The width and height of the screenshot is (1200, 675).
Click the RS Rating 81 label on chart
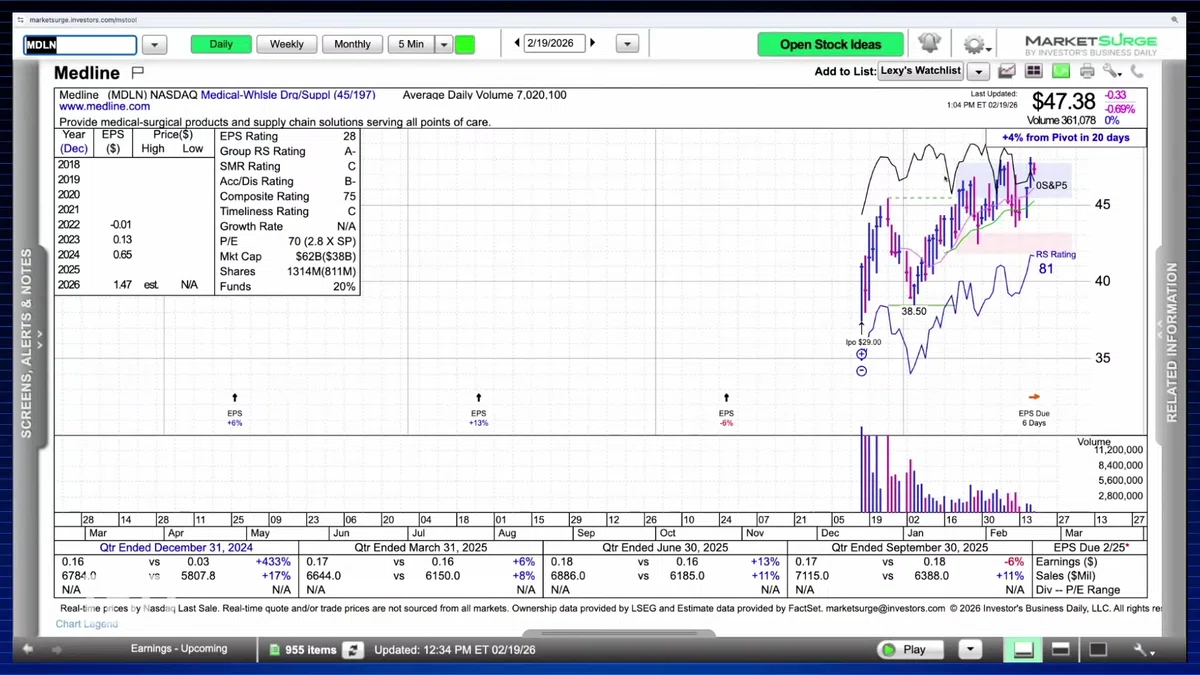(x=1056, y=262)
